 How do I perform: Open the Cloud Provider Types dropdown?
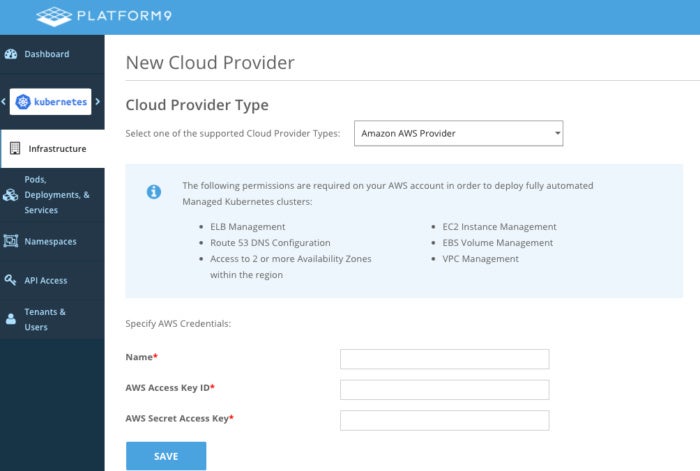pos(458,133)
